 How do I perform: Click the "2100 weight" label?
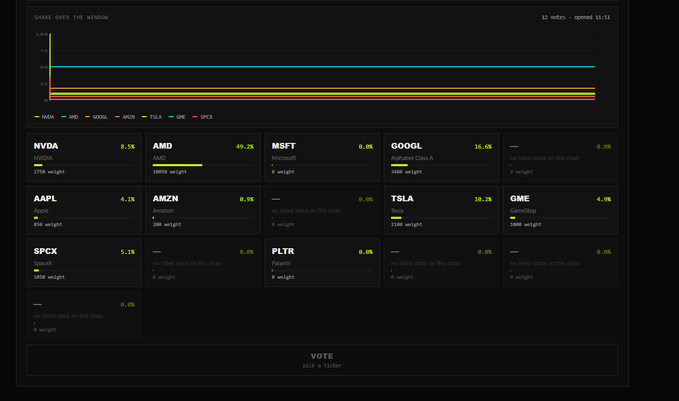pos(407,224)
